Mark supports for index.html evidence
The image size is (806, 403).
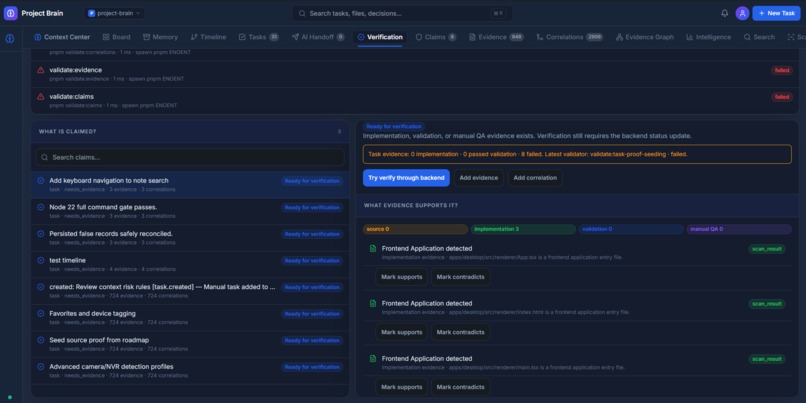(x=401, y=332)
